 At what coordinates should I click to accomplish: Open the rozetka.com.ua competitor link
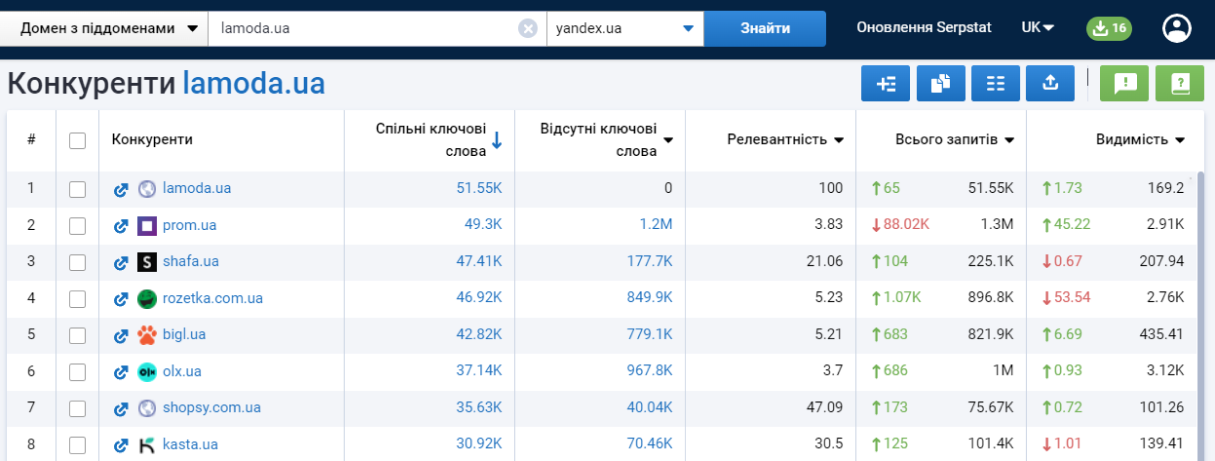point(213,298)
